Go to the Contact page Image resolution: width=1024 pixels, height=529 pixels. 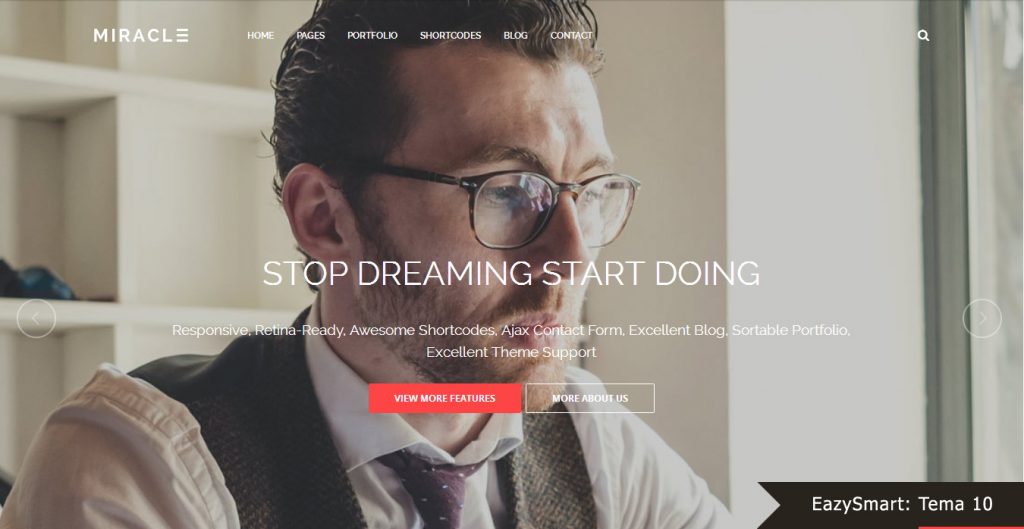point(571,35)
